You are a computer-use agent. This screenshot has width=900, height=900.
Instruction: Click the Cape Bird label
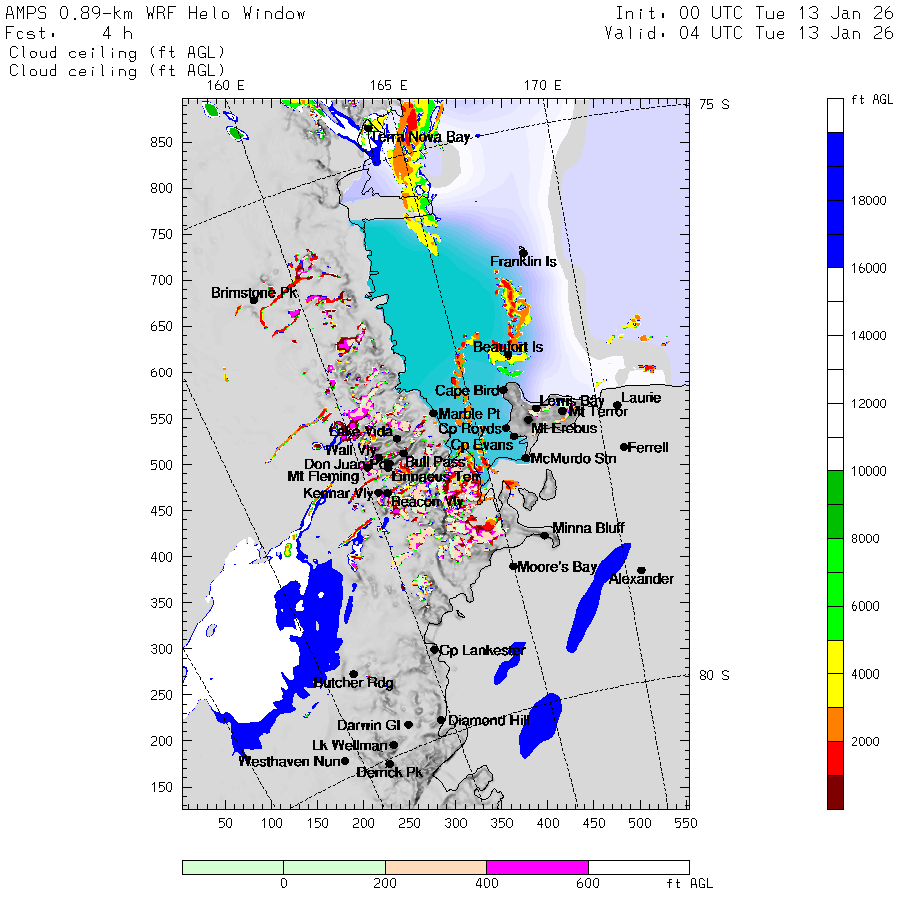coord(467,391)
